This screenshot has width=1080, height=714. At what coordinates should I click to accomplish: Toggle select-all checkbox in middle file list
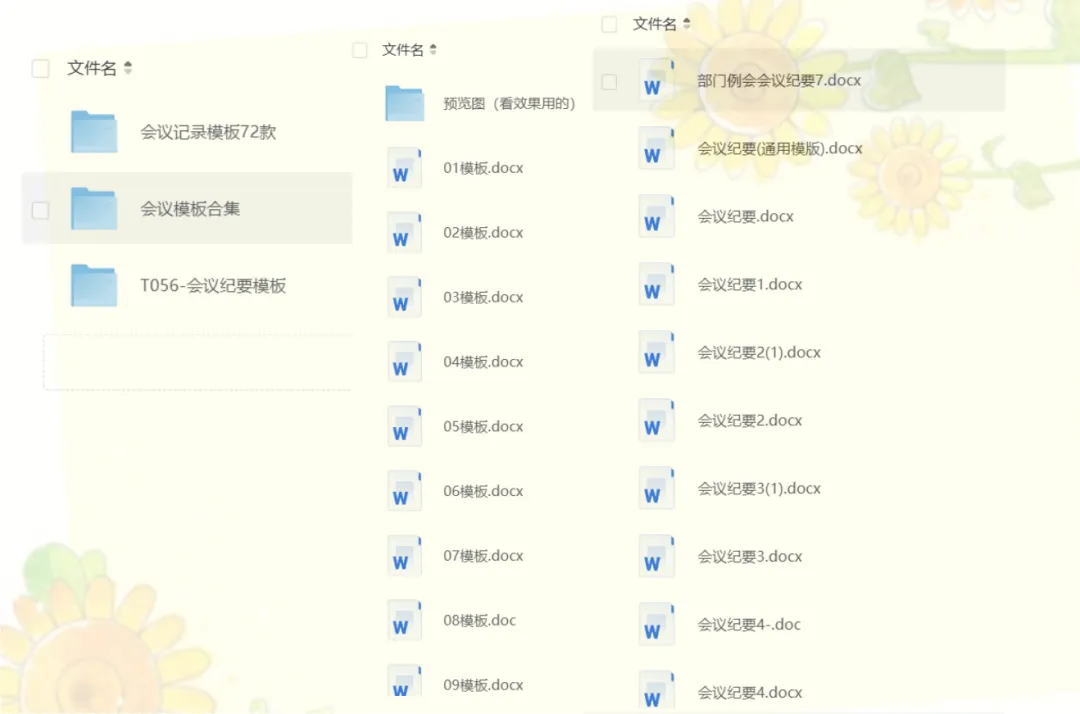point(360,50)
